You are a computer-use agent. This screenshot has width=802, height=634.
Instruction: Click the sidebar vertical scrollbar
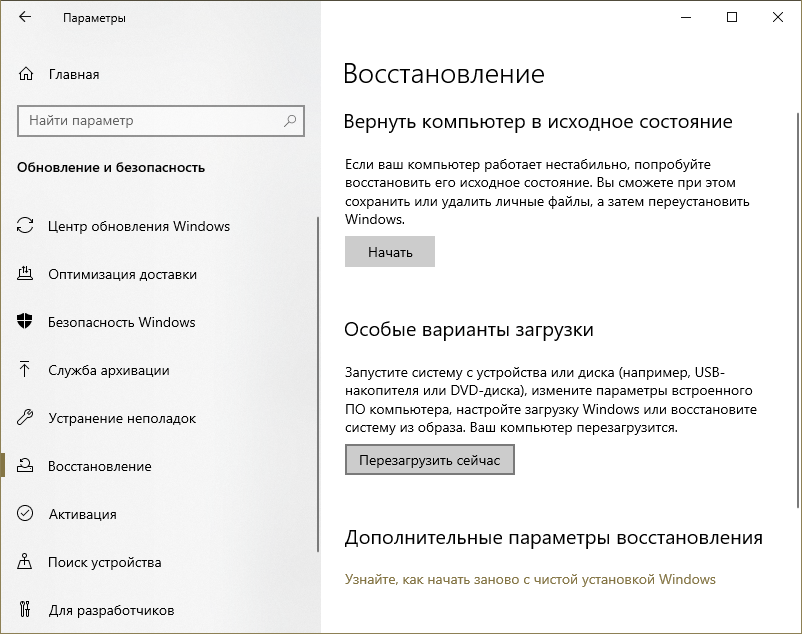[x=318, y=380]
